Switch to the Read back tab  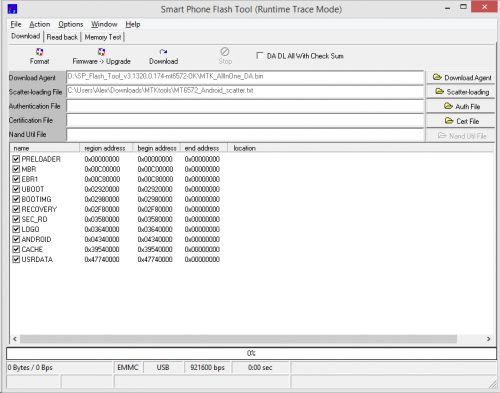[62, 37]
